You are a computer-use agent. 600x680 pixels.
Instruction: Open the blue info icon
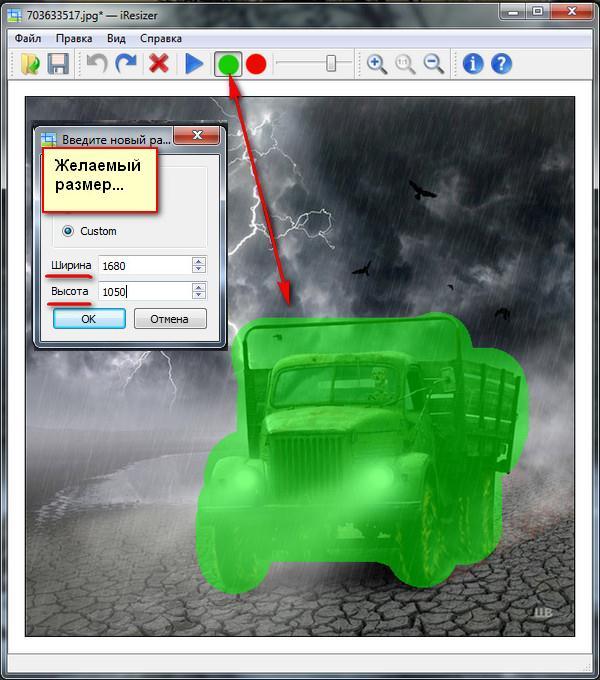[472, 64]
